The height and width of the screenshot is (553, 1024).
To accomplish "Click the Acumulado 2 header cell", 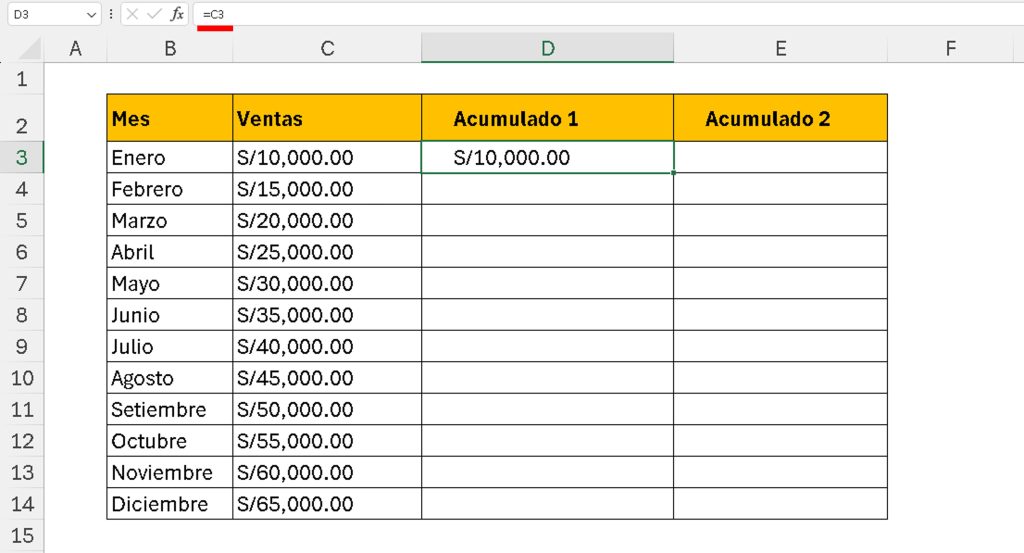I will 780,119.
